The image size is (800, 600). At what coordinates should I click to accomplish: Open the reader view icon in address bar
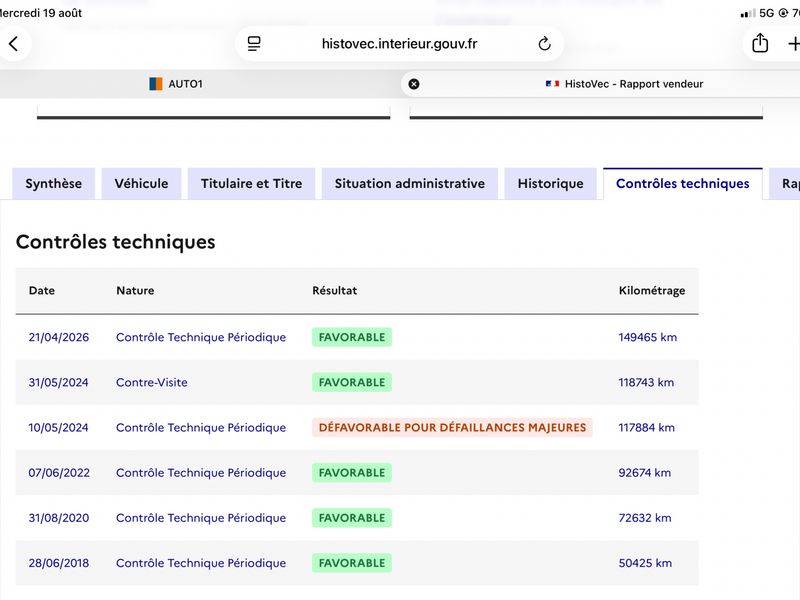tap(254, 44)
